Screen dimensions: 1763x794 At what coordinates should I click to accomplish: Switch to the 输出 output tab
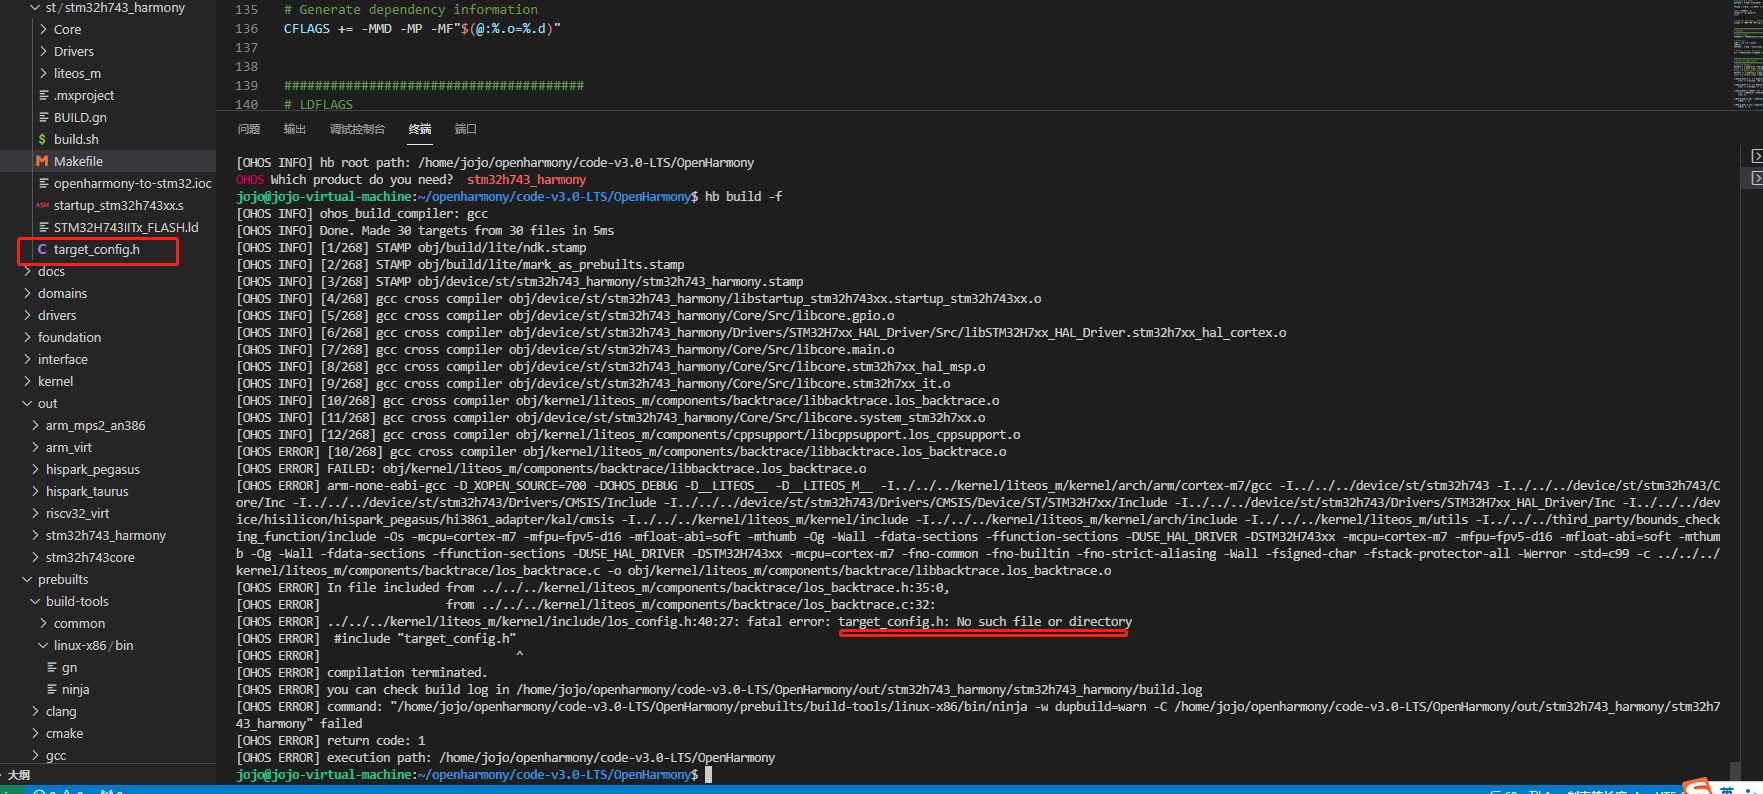(295, 129)
